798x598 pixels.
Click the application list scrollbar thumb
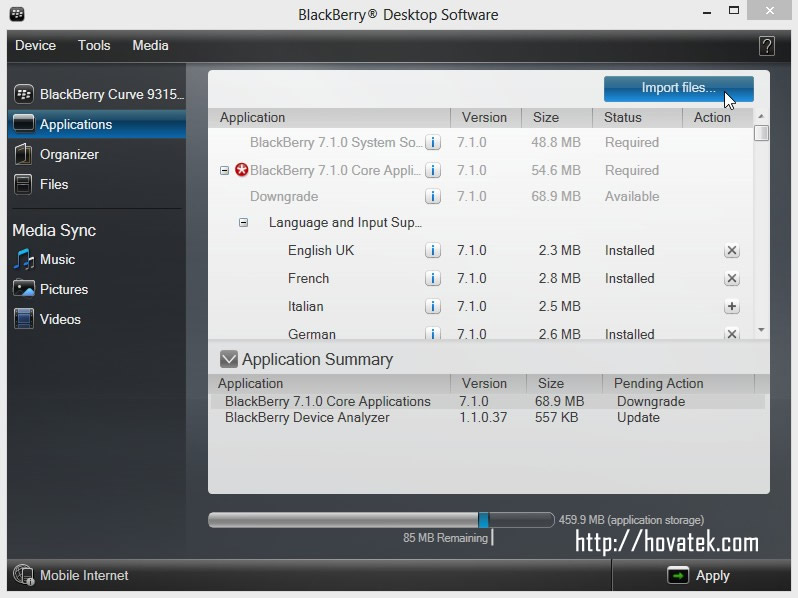point(761,133)
